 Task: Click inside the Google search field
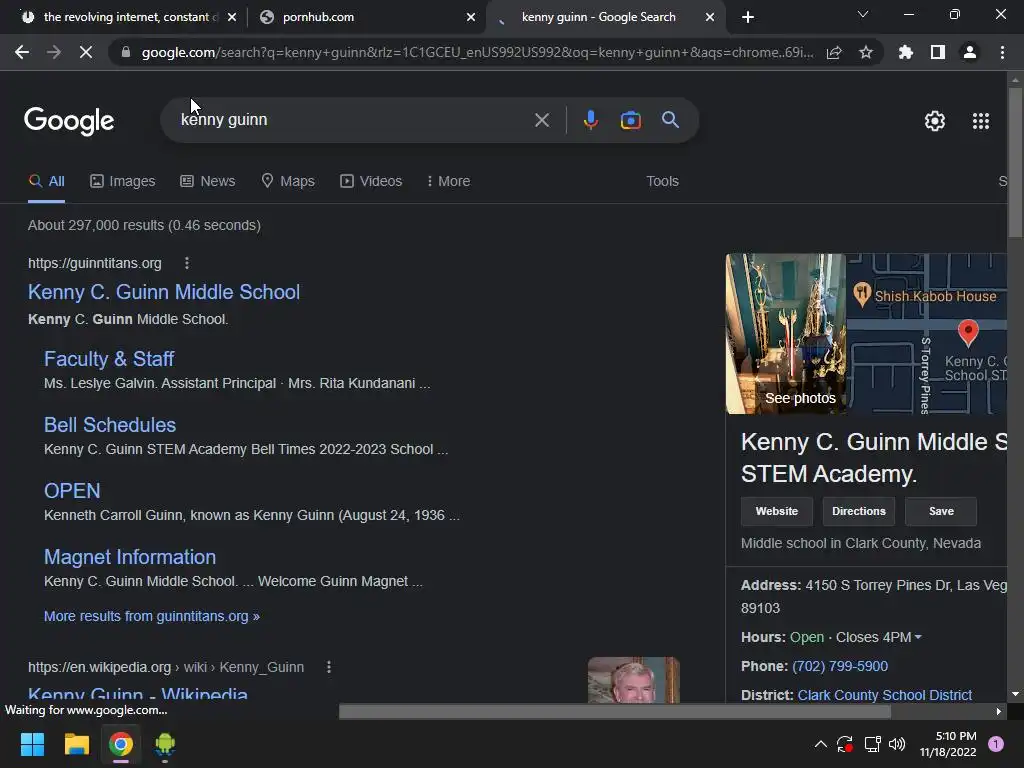pyautogui.click(x=353, y=120)
